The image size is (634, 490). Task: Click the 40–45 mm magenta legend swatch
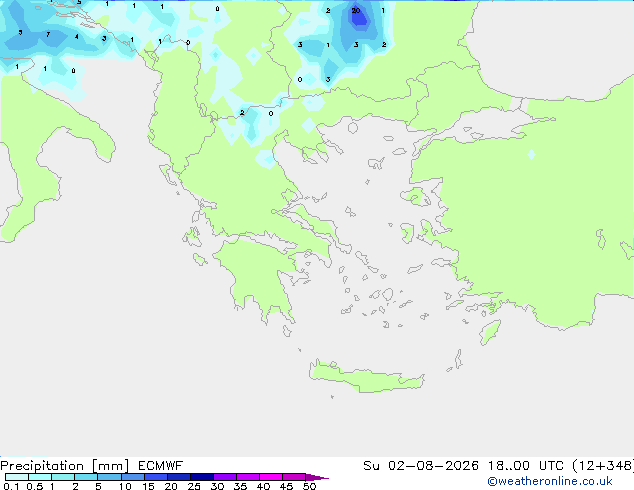click(x=271, y=477)
